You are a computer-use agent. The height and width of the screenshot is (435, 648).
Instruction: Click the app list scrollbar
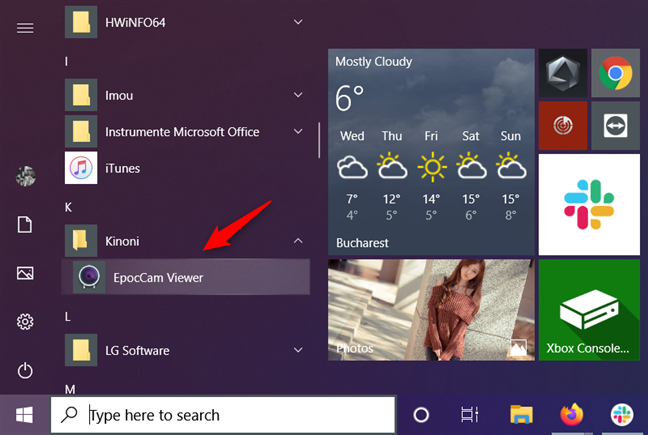click(319, 140)
